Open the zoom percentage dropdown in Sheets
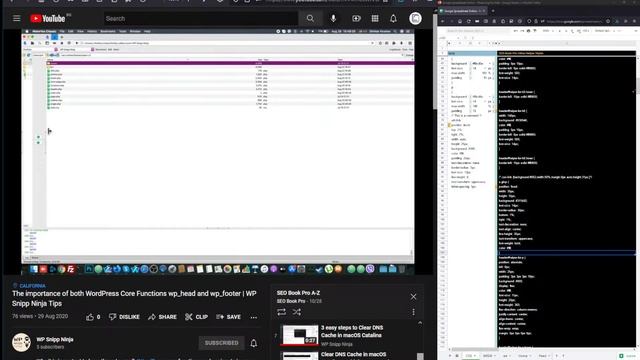640x360 pixels. [548, 31]
